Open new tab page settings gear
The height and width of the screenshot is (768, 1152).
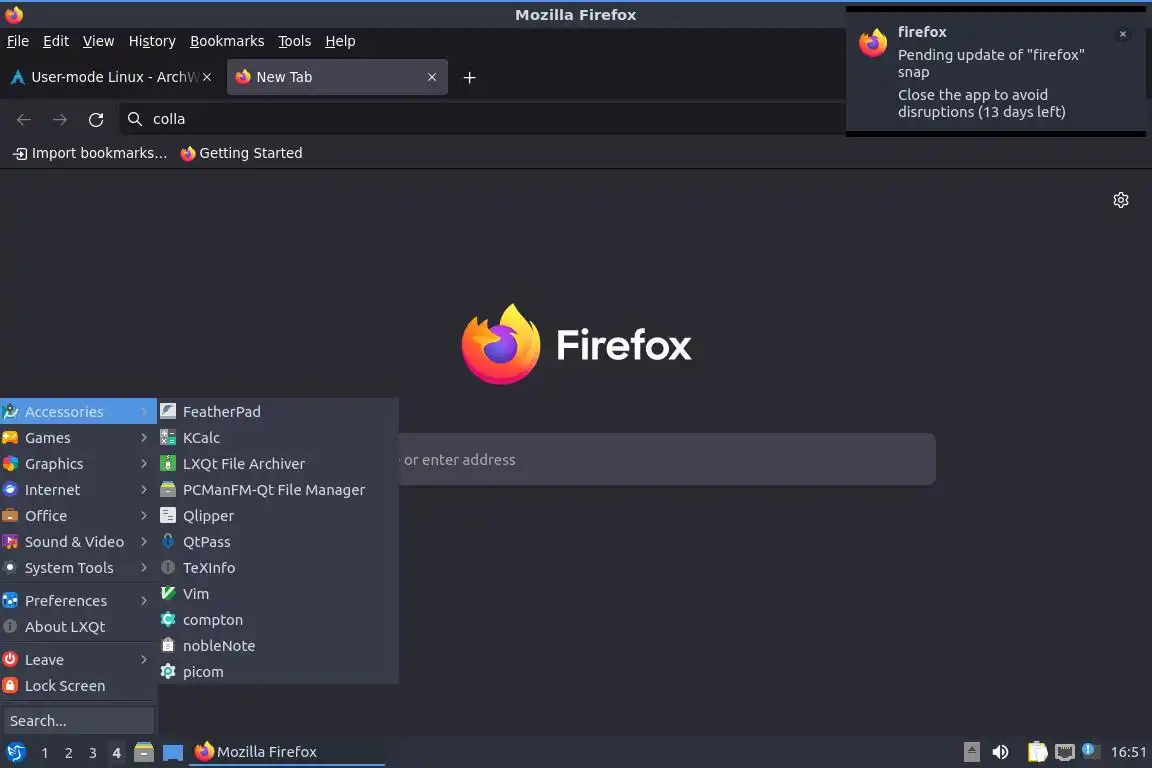coord(1120,200)
